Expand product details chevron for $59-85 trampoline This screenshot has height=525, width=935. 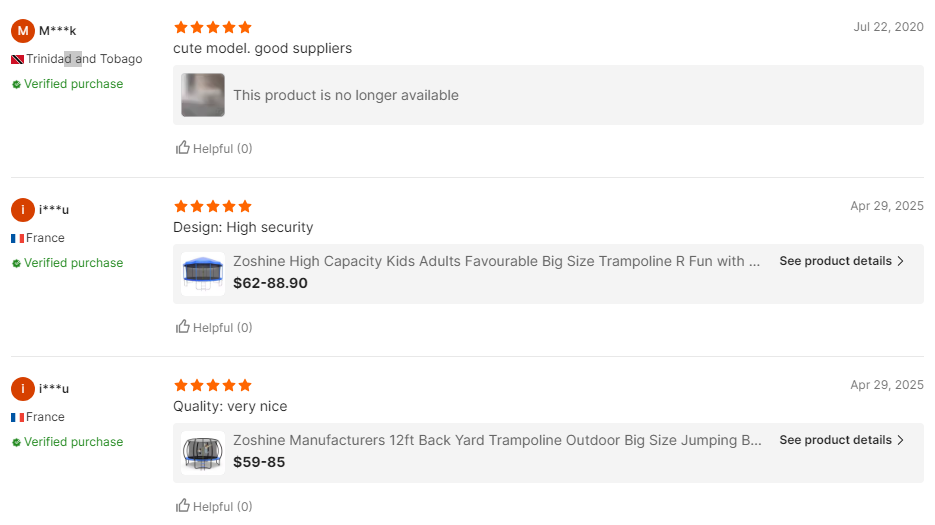pos(900,440)
